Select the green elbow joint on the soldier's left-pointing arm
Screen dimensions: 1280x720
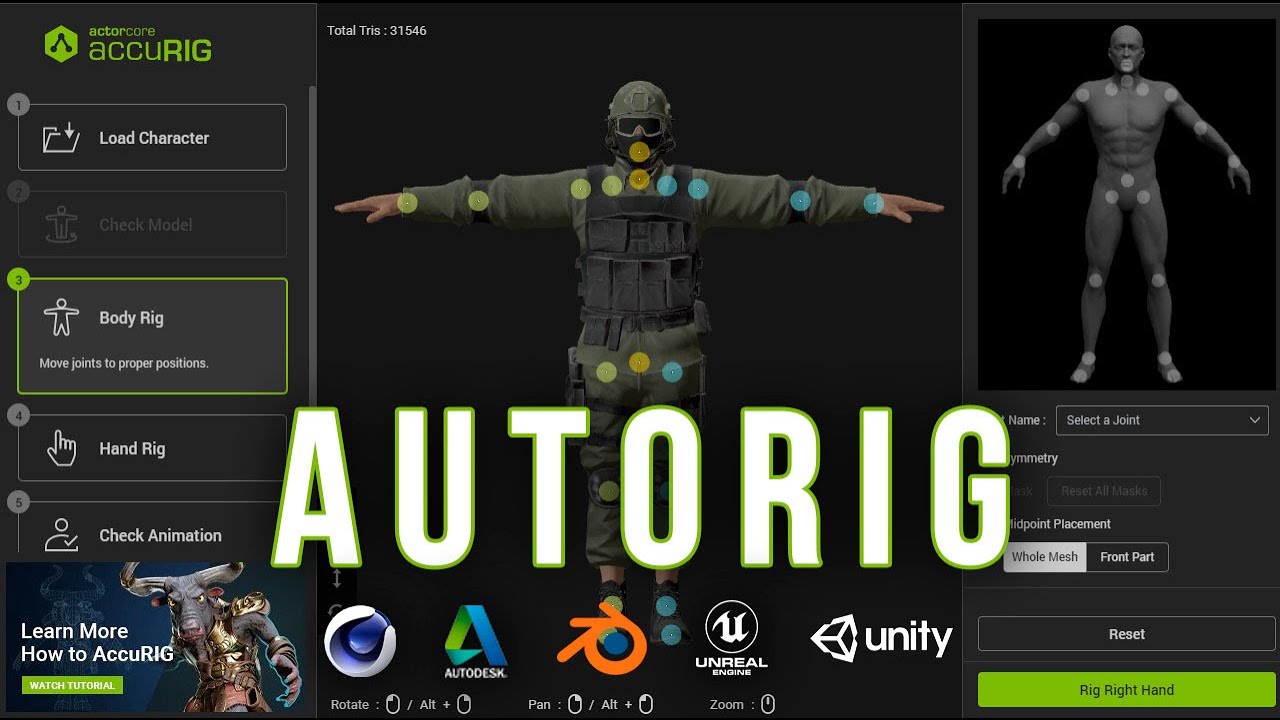pos(478,201)
